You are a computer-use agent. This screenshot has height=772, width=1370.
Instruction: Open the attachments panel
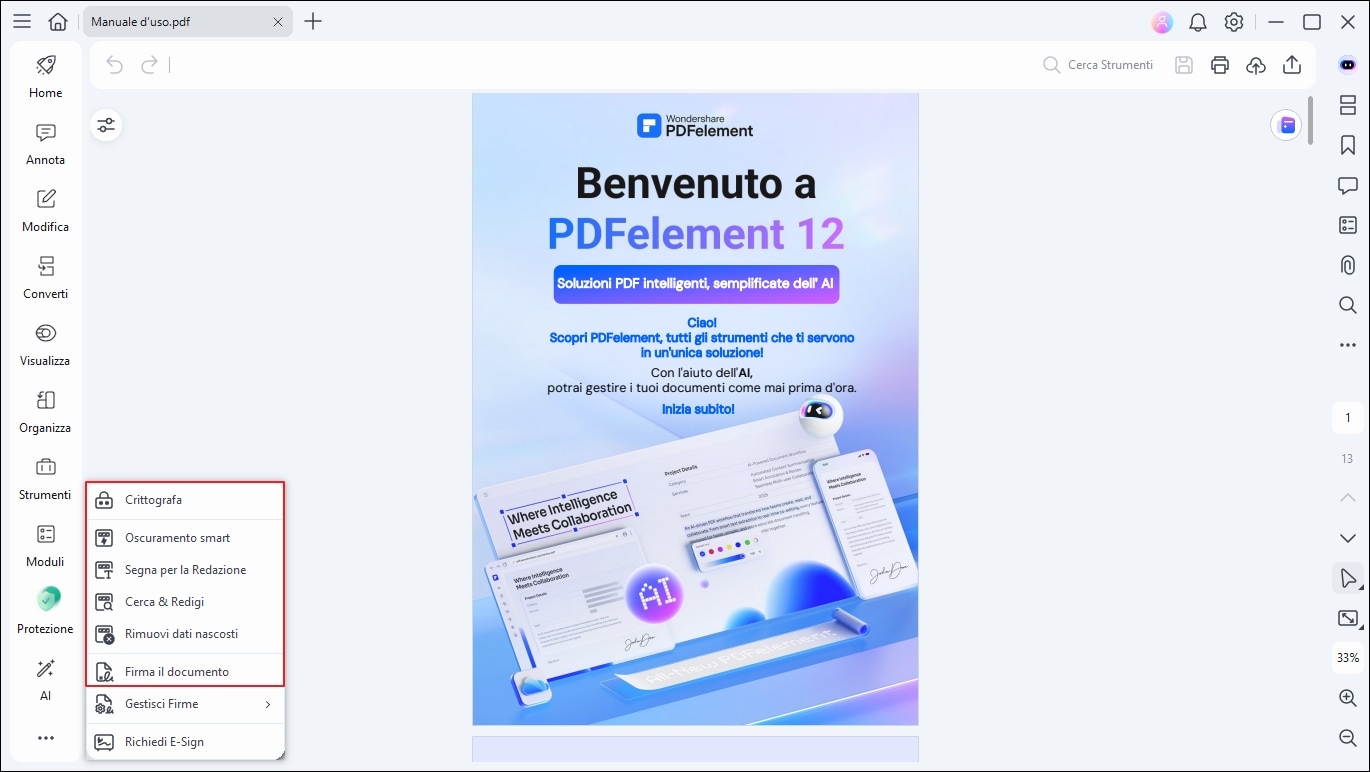pos(1347,265)
